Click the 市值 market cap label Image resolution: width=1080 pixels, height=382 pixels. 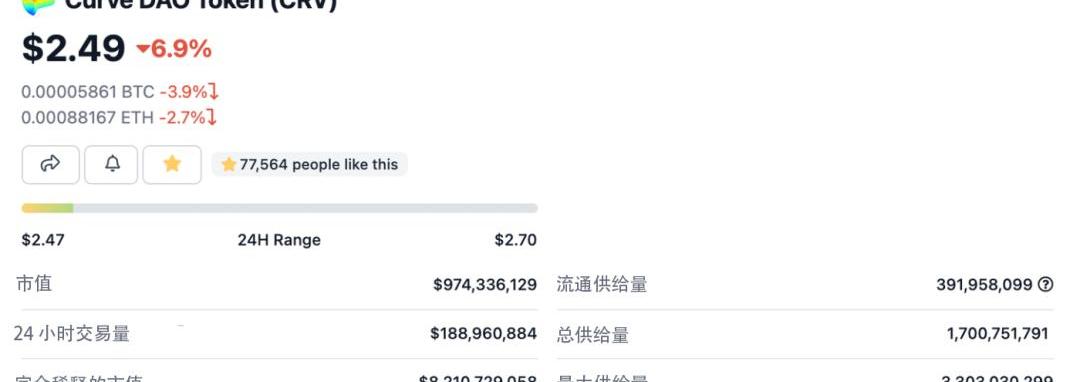pyautogui.click(x=34, y=284)
